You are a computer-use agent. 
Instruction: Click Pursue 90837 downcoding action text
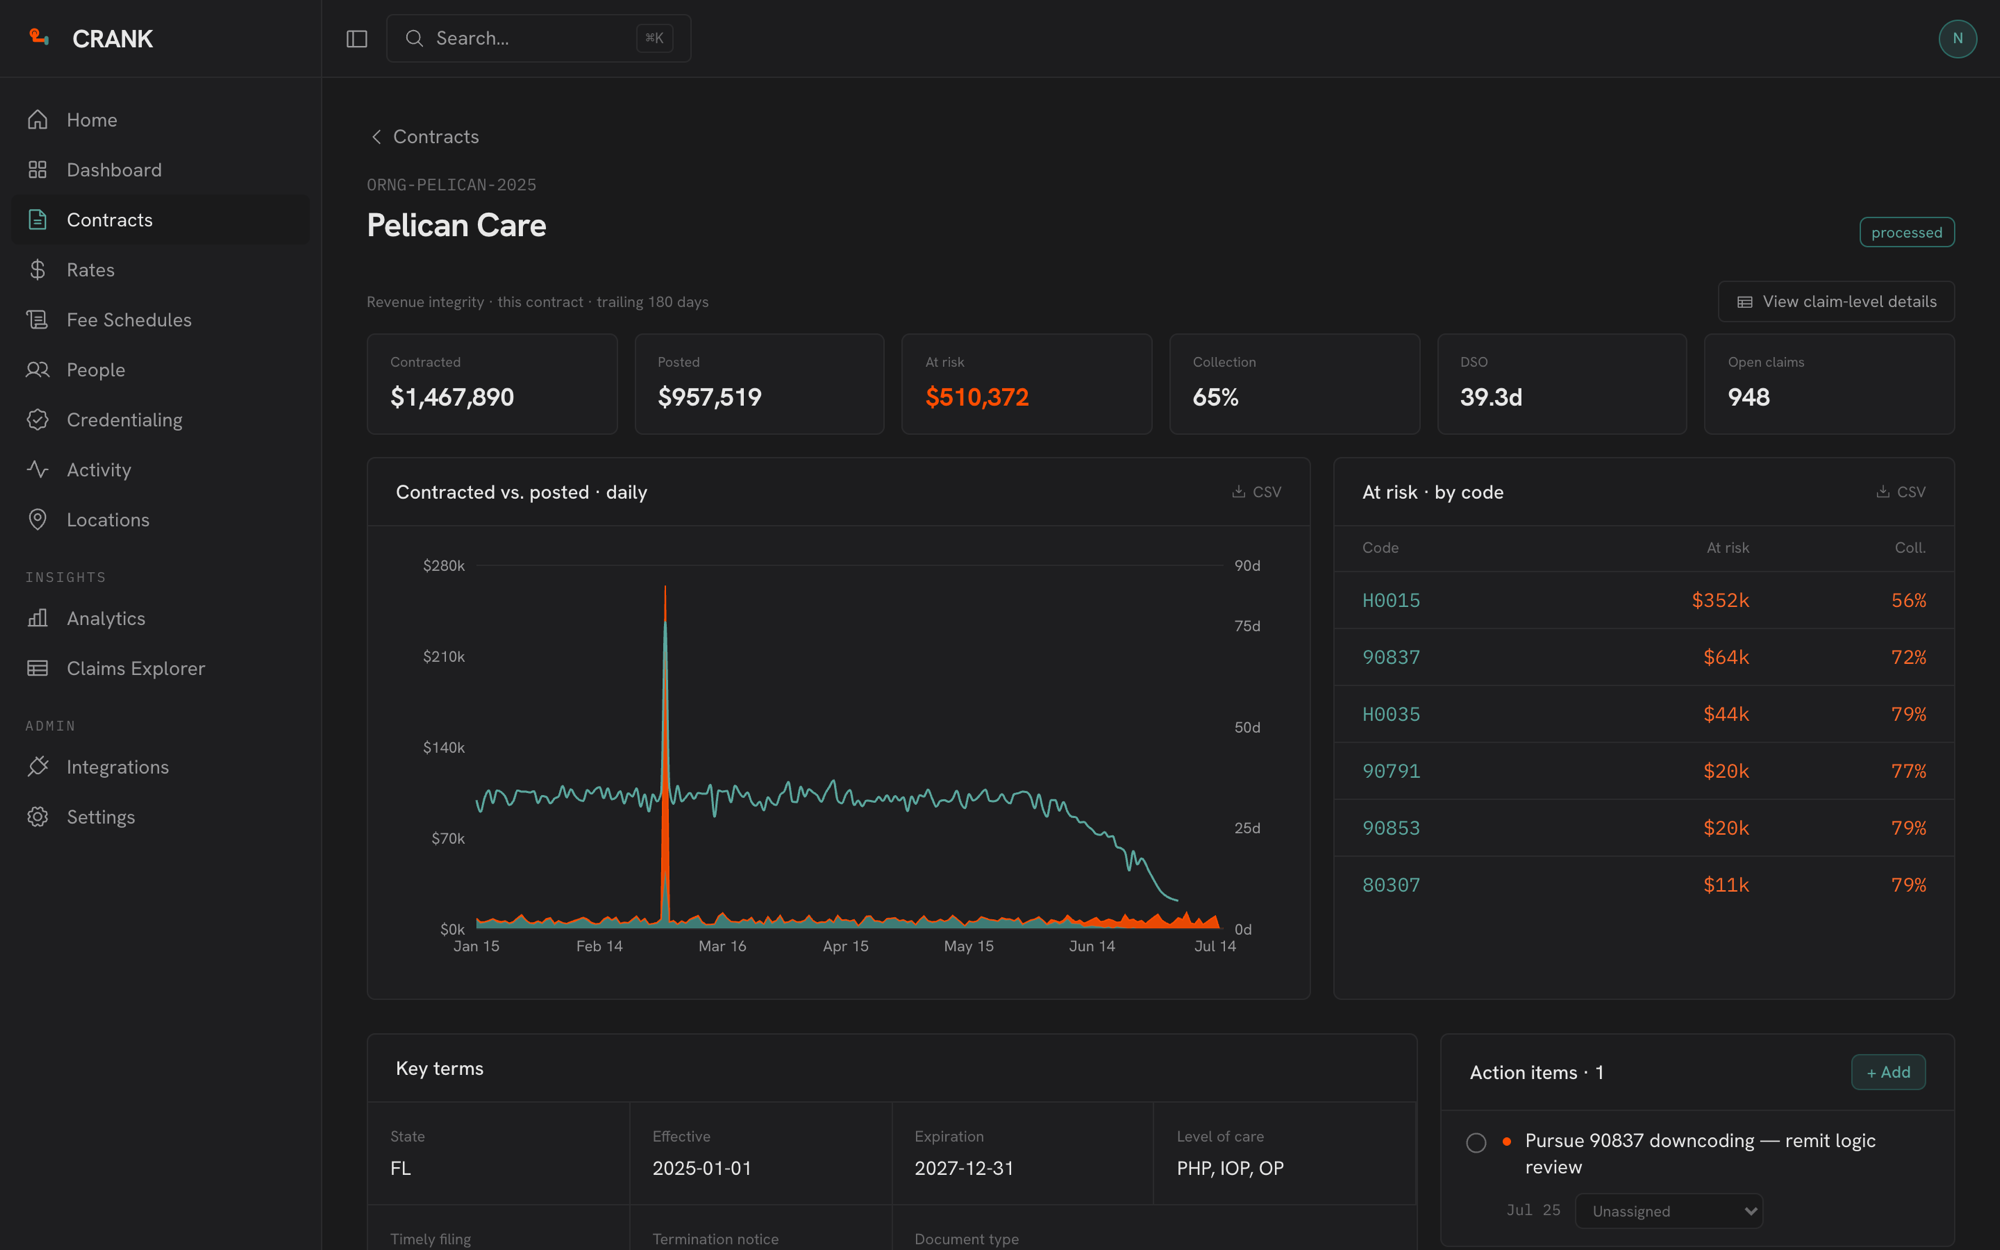coord(1700,1154)
